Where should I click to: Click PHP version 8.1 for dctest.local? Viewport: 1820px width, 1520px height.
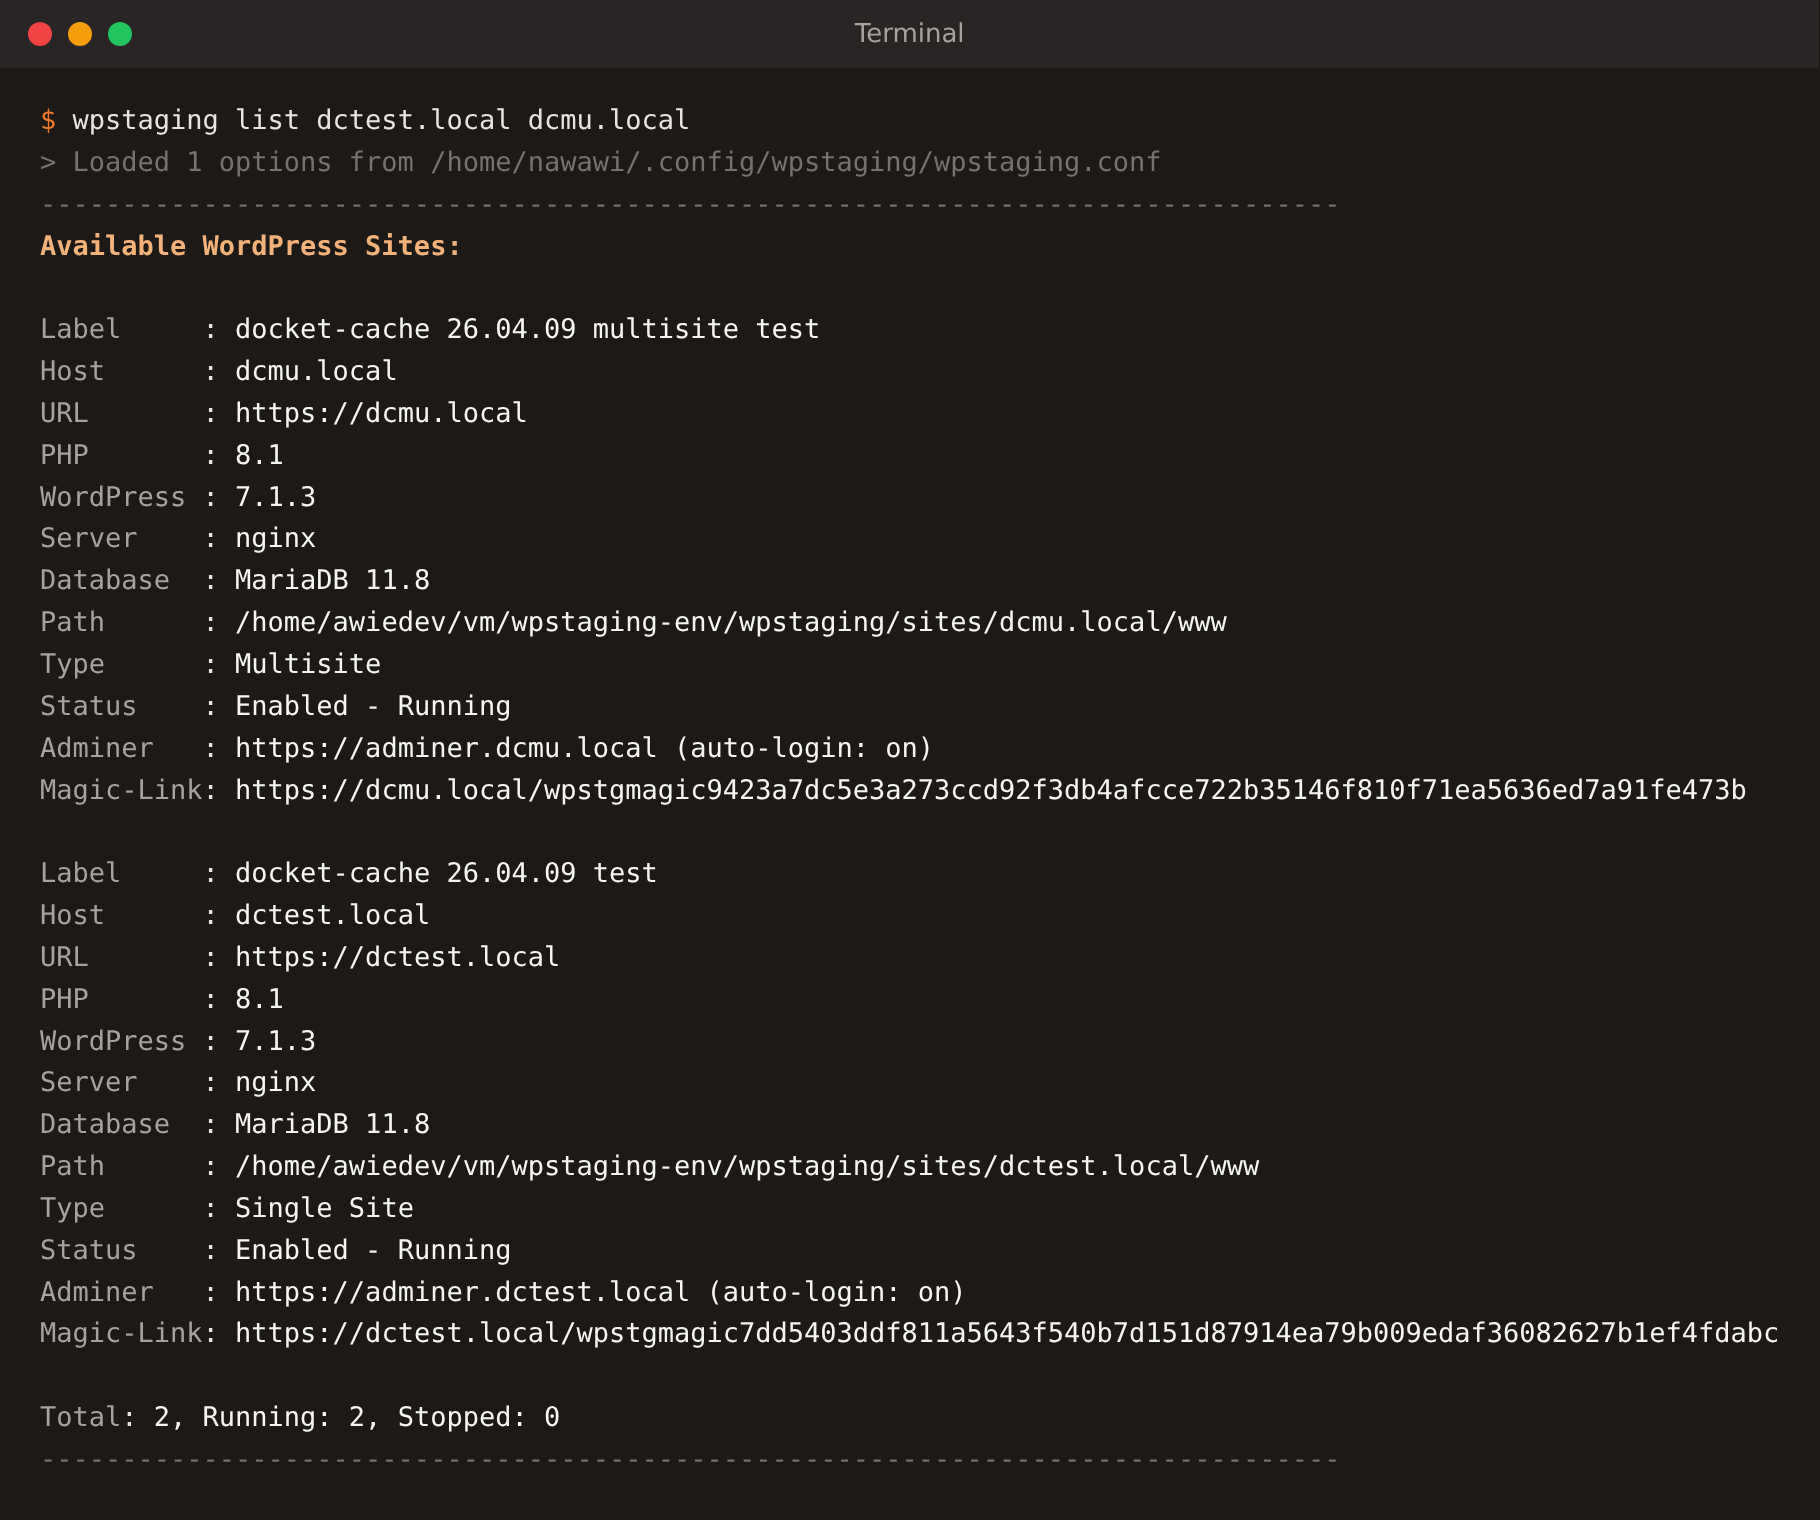point(259,999)
